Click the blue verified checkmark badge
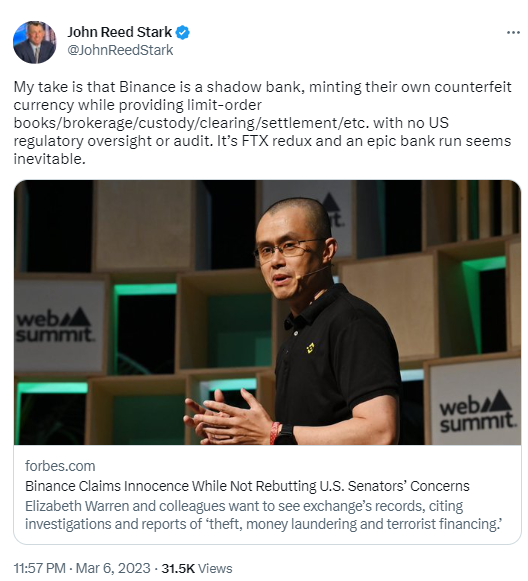Screen dimensions: 528x581 [182, 33]
